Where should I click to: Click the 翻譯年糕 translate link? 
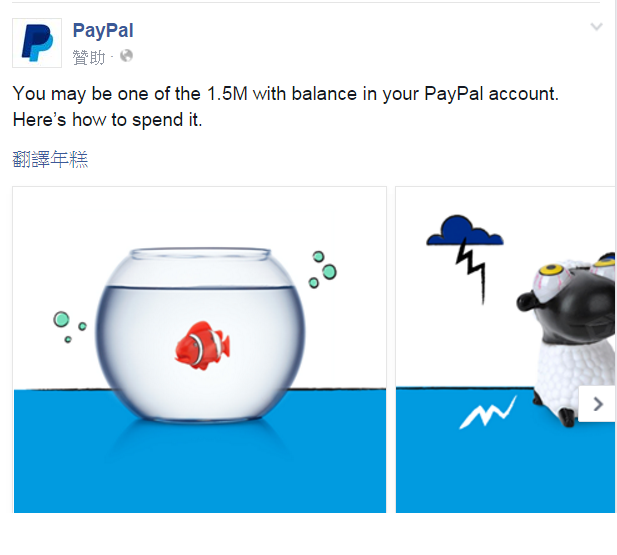[x=50, y=159]
